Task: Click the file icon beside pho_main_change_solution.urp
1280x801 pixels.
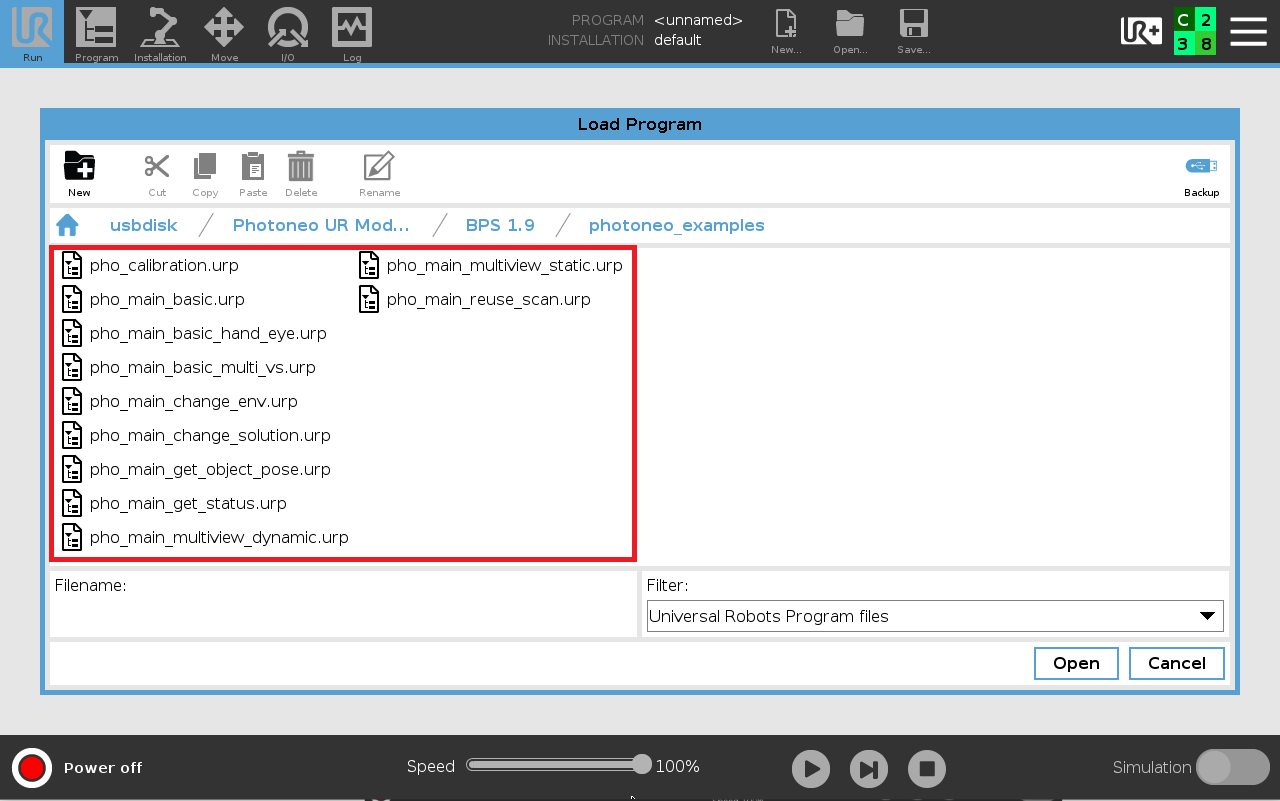Action: 72,435
